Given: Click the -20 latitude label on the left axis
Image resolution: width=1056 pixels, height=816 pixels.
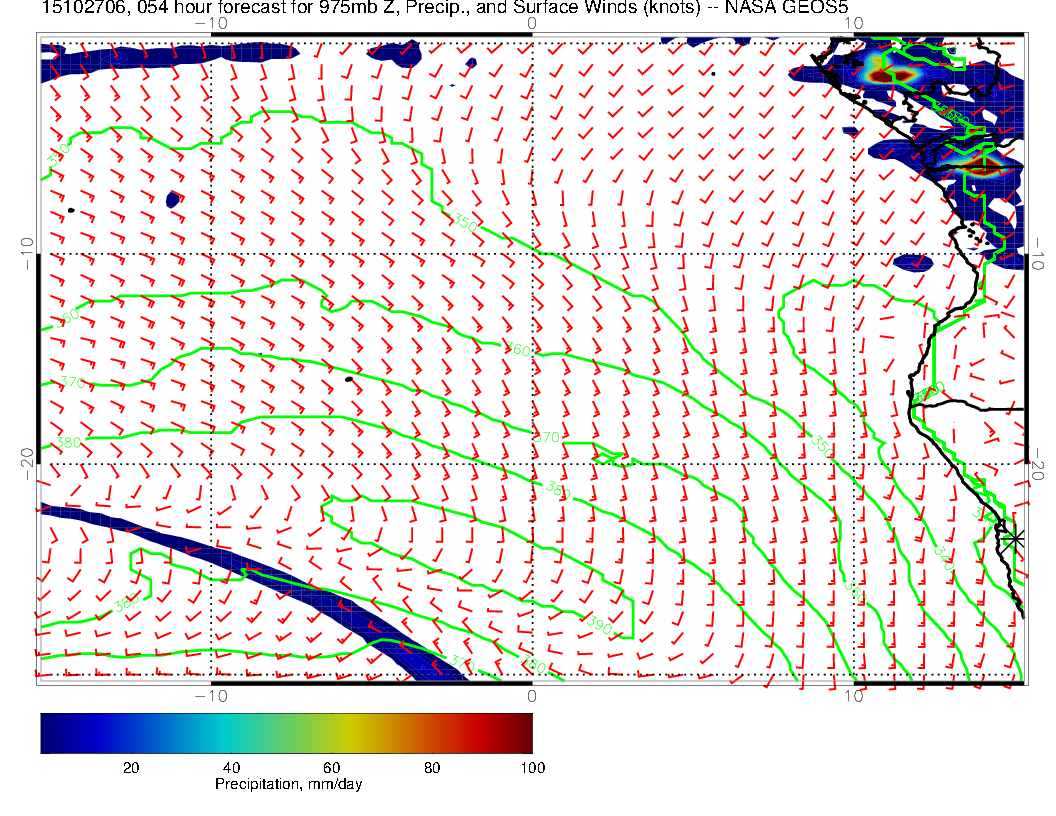Looking at the screenshot, I should [x=27, y=463].
